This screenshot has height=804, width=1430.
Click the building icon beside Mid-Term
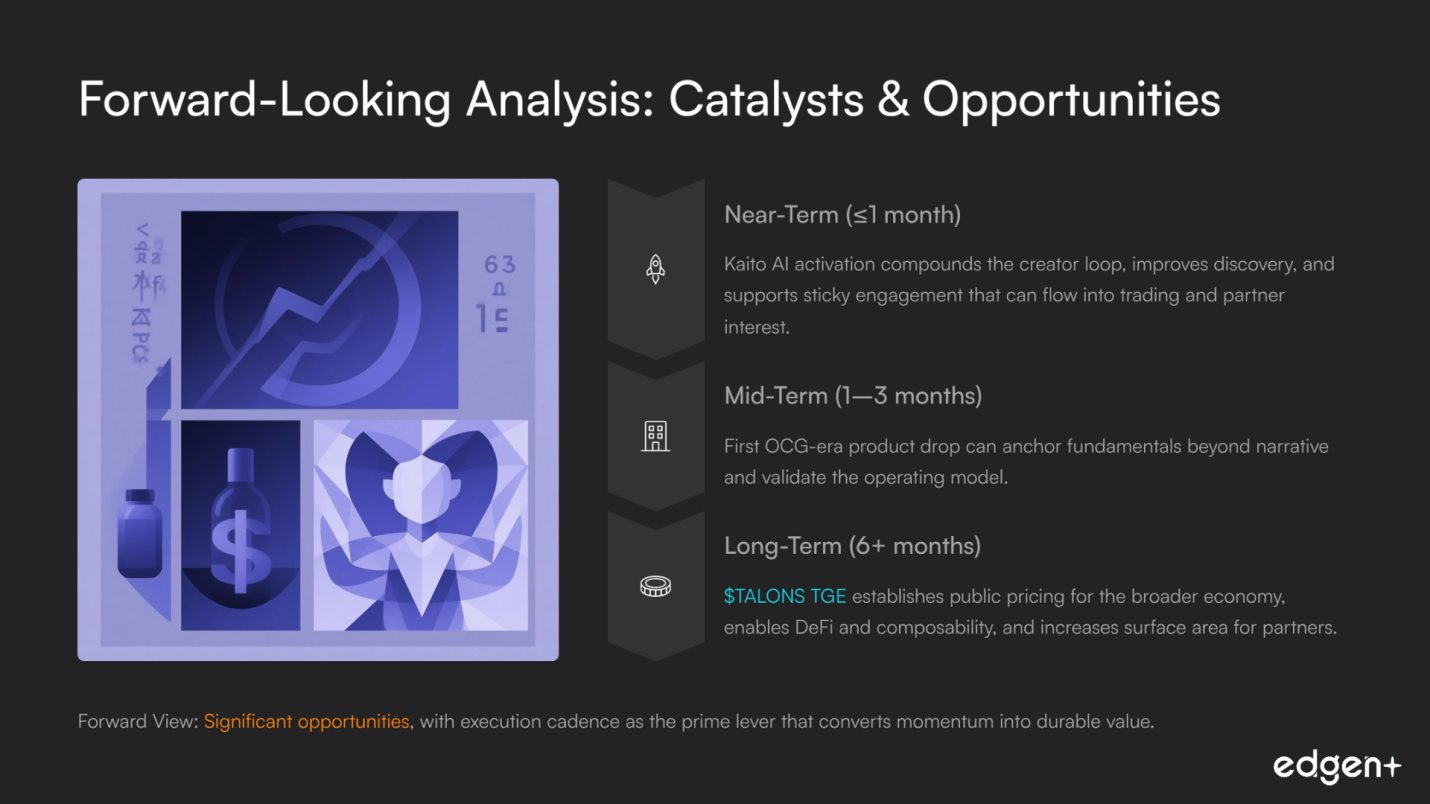656,436
